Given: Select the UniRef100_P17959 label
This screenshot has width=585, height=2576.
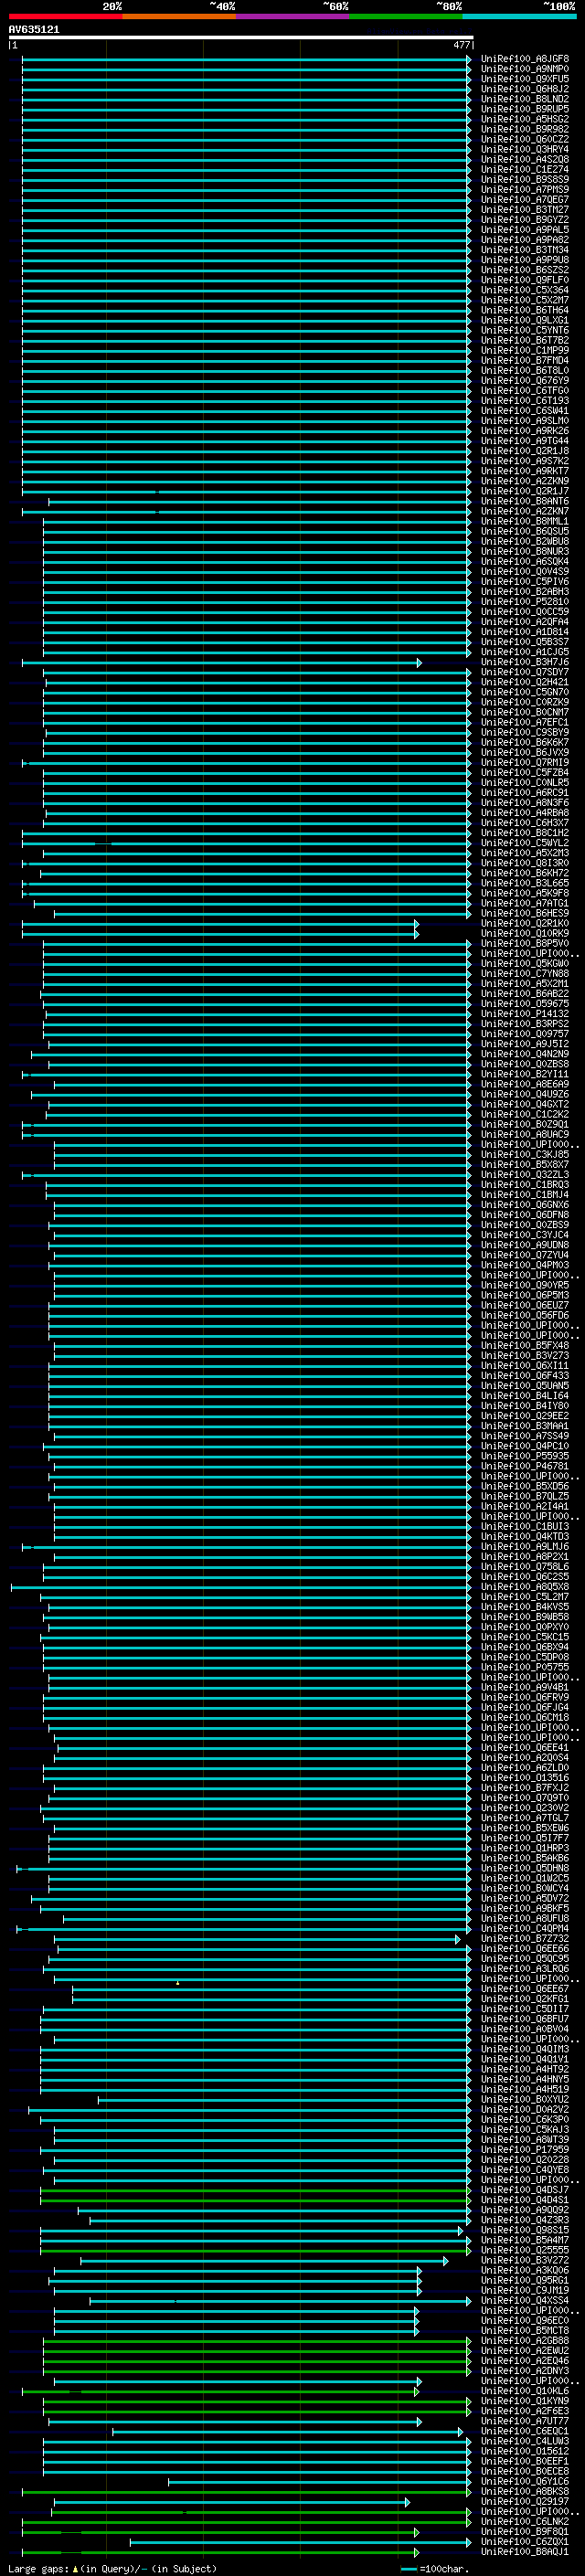Looking at the screenshot, I should tap(525, 2149).
